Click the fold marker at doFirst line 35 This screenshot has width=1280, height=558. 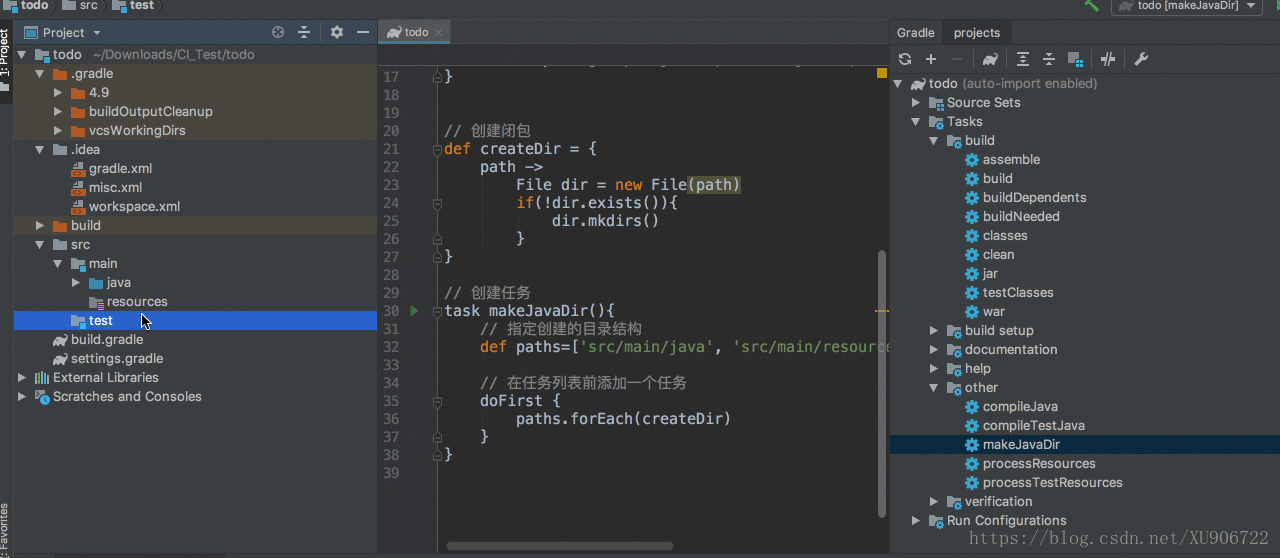(x=437, y=401)
